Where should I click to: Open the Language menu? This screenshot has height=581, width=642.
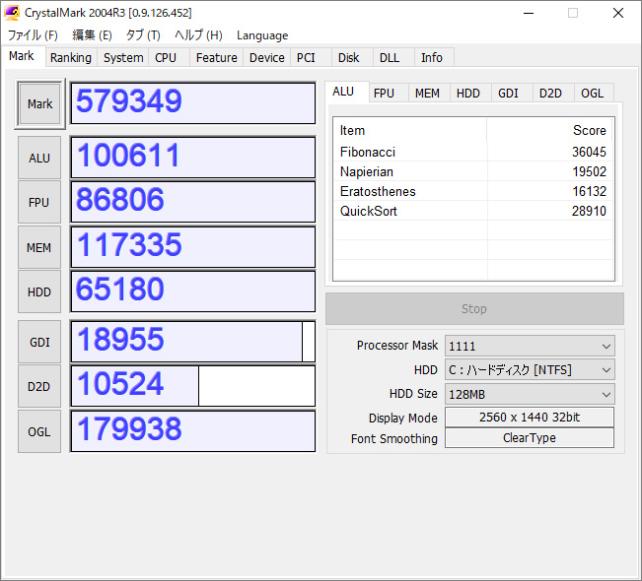point(262,36)
